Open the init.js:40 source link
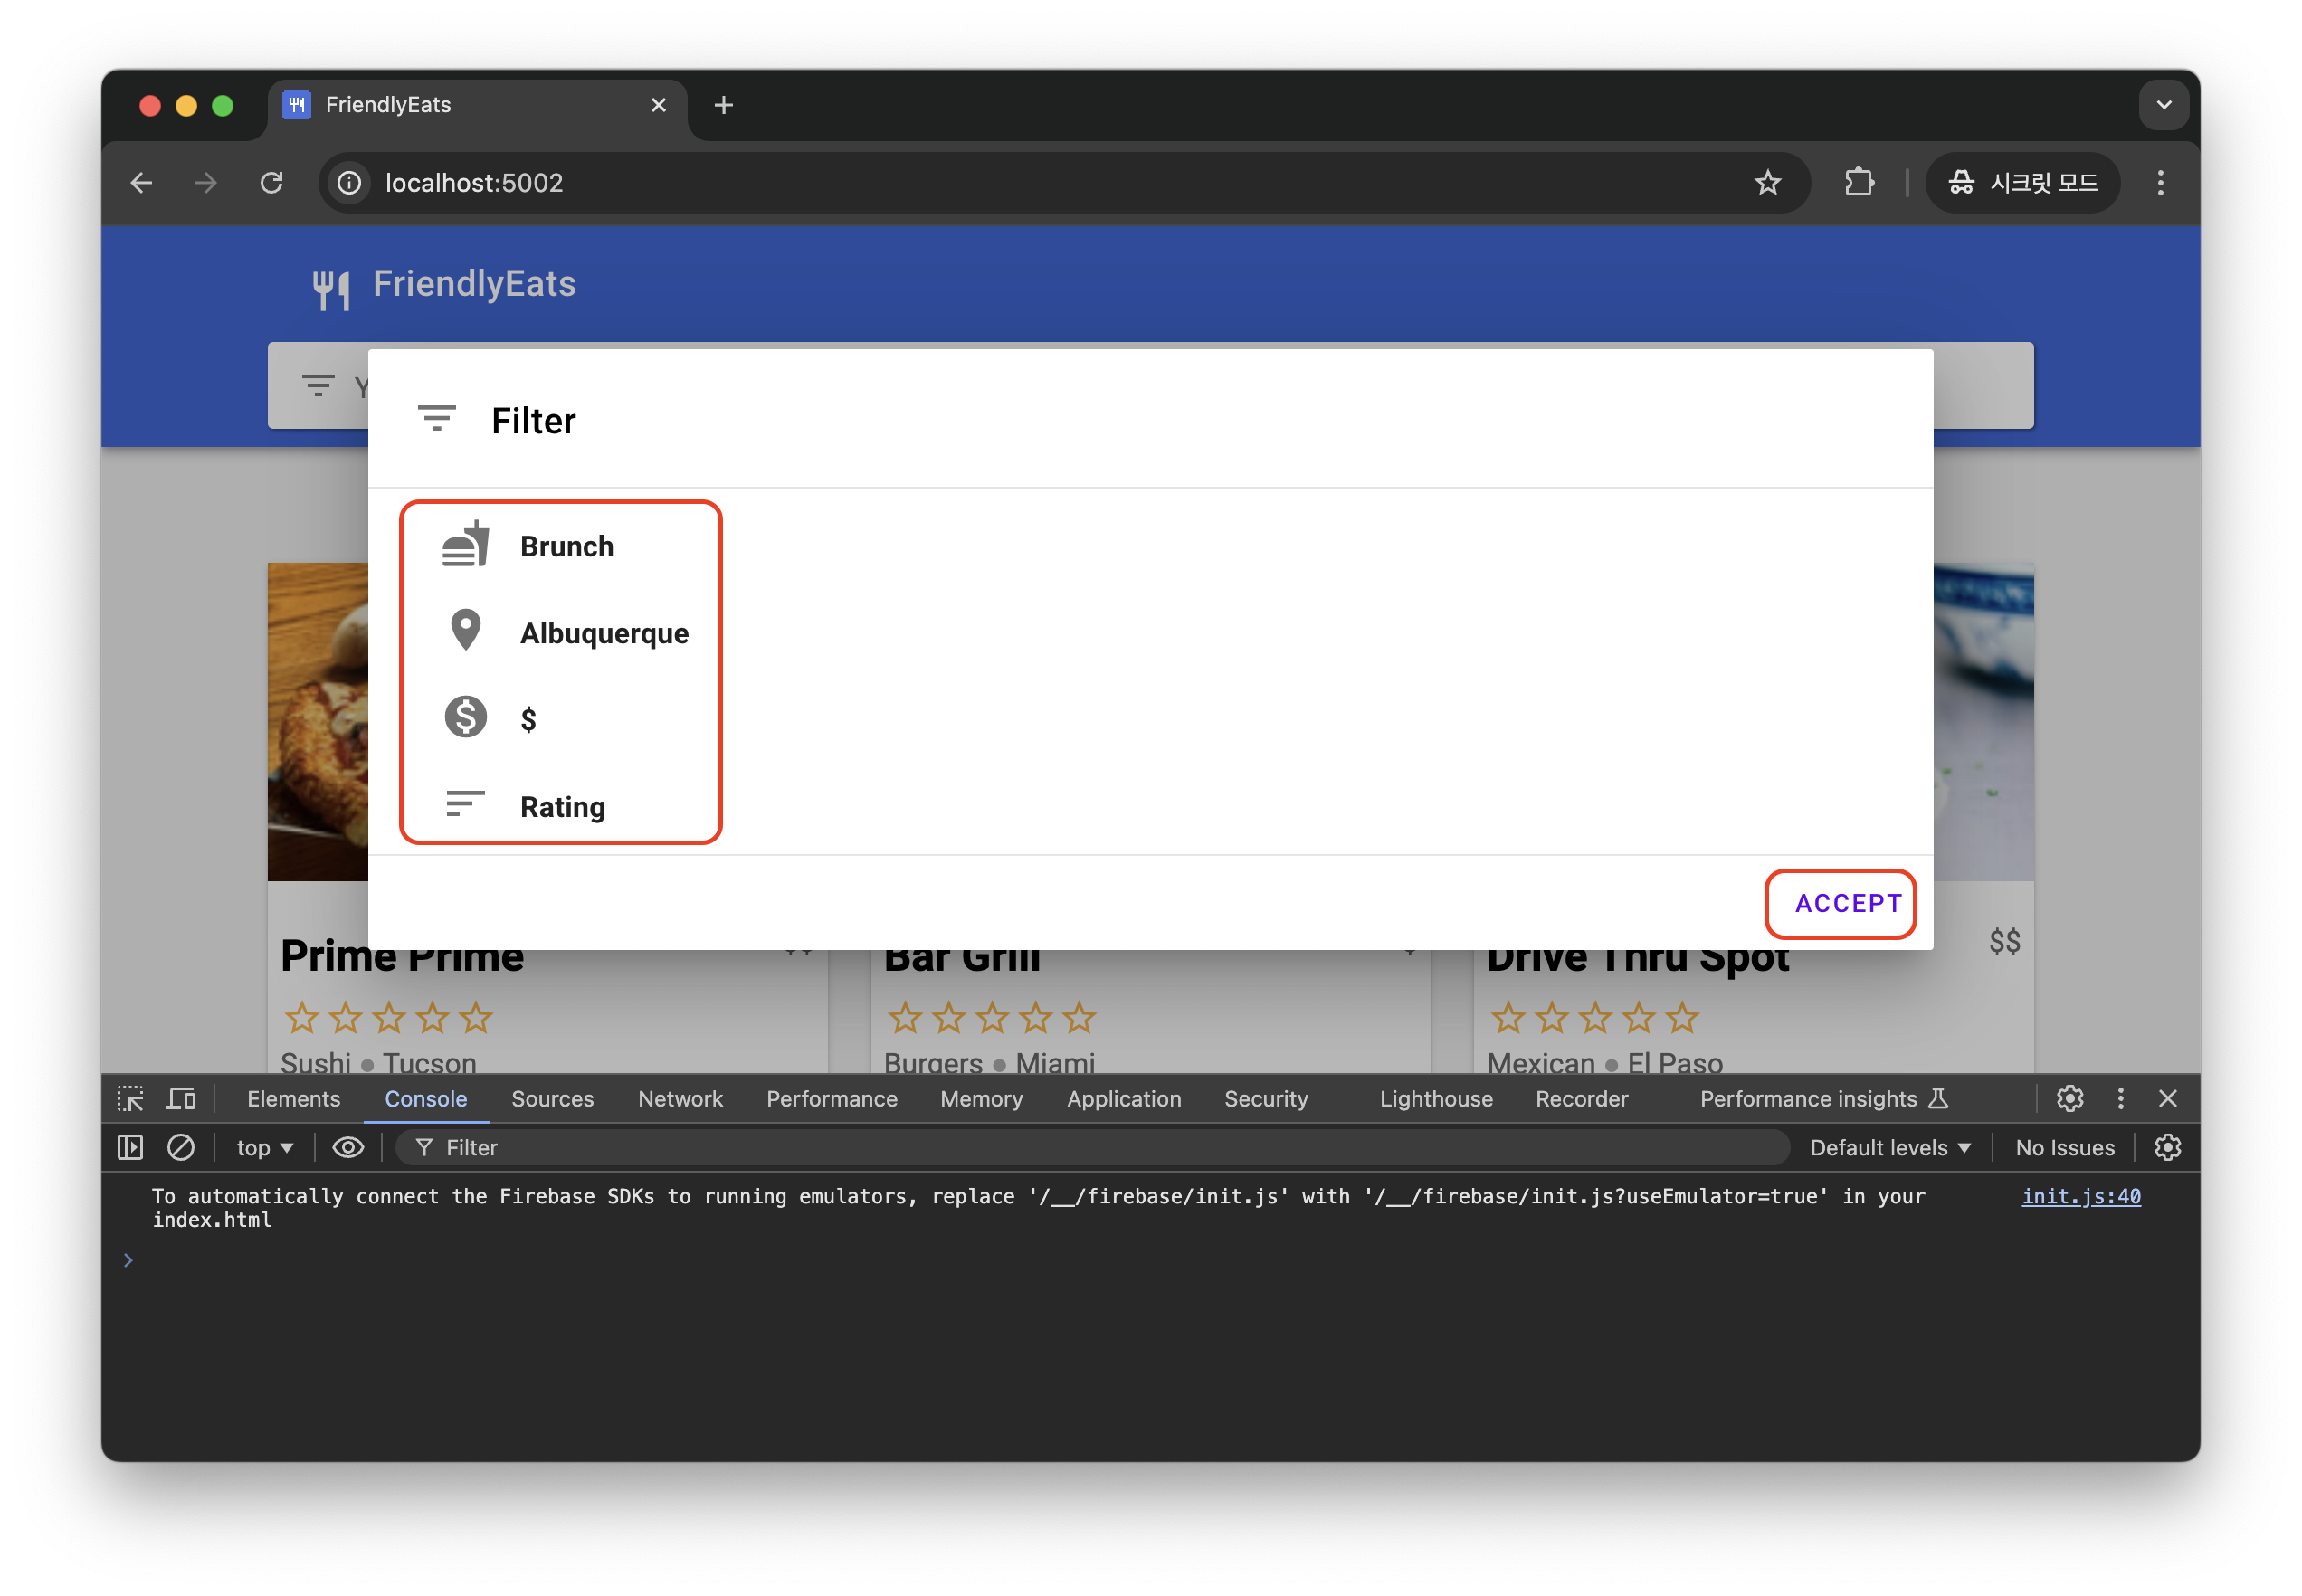Viewport: 2302px width, 1596px height. [2080, 1196]
